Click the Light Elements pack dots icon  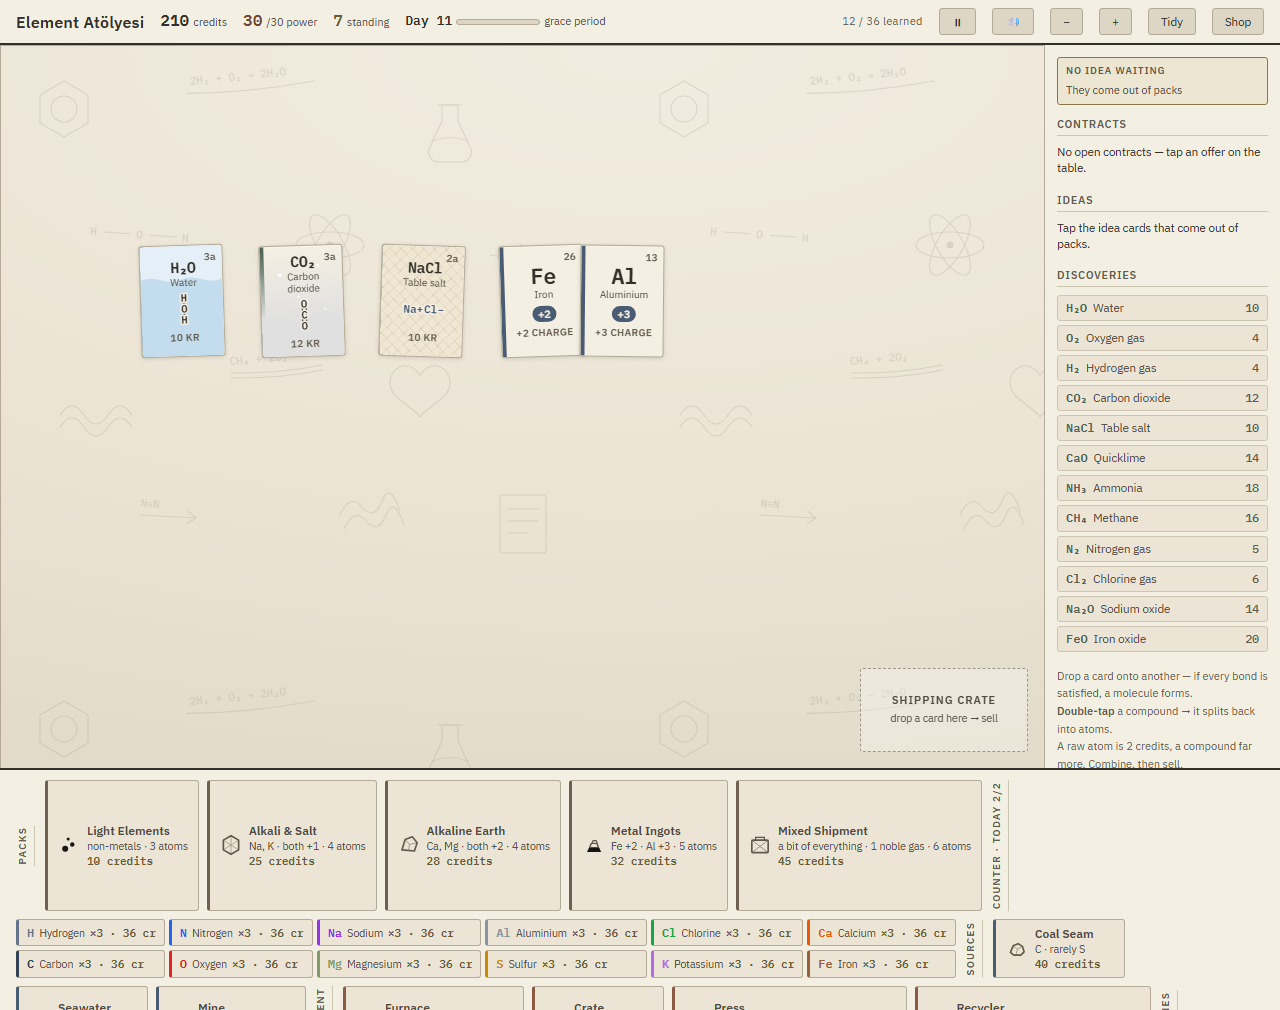click(x=68, y=845)
